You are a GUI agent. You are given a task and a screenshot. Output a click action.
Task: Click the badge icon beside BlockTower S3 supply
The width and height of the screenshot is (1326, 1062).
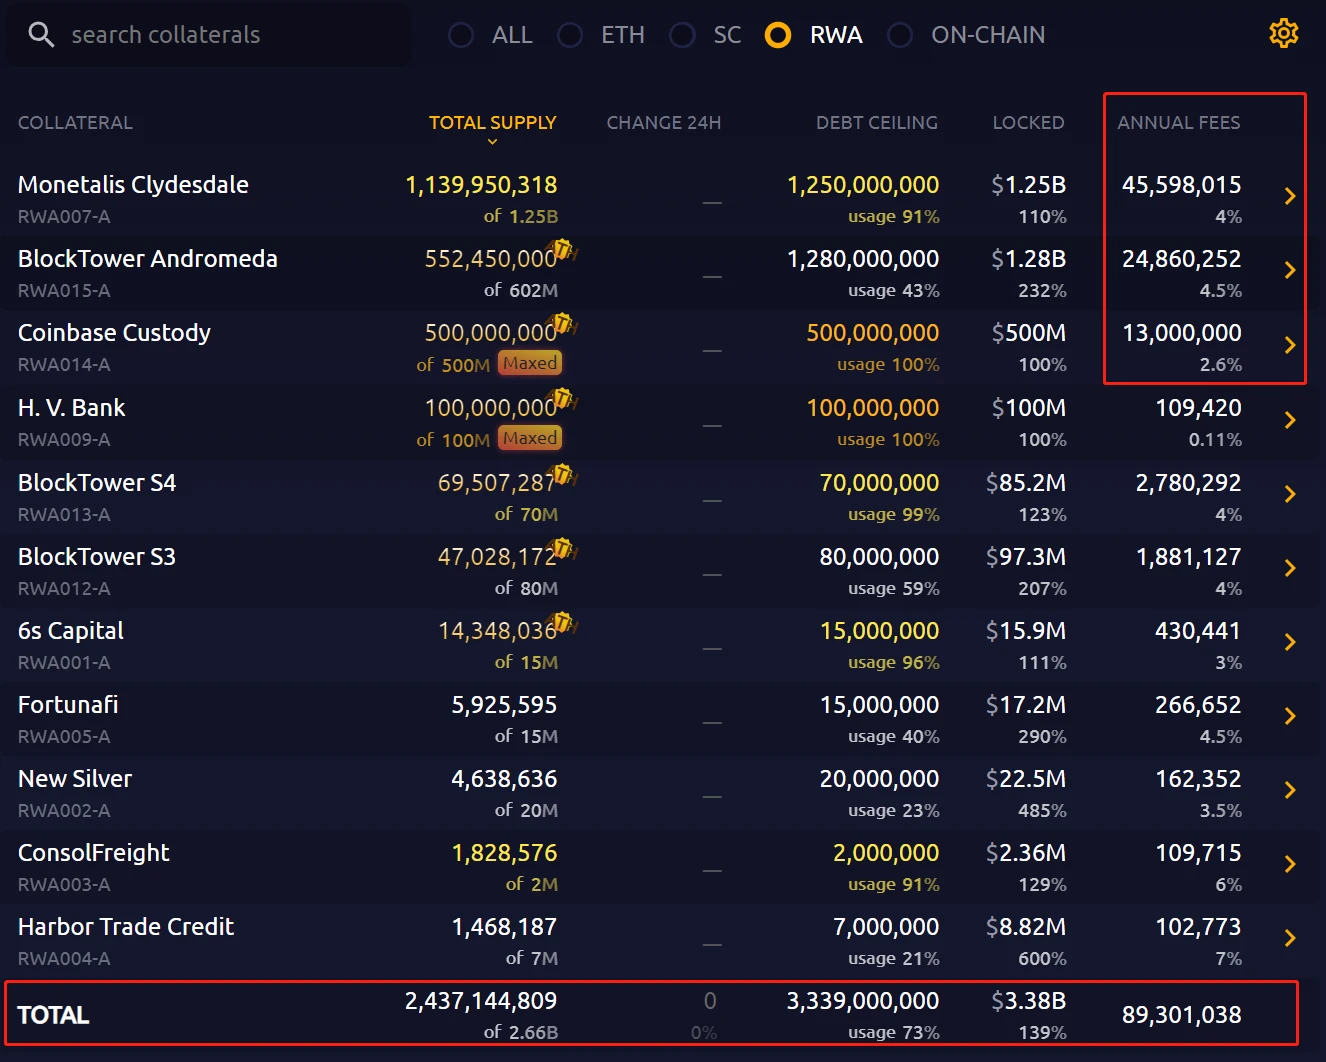[563, 548]
